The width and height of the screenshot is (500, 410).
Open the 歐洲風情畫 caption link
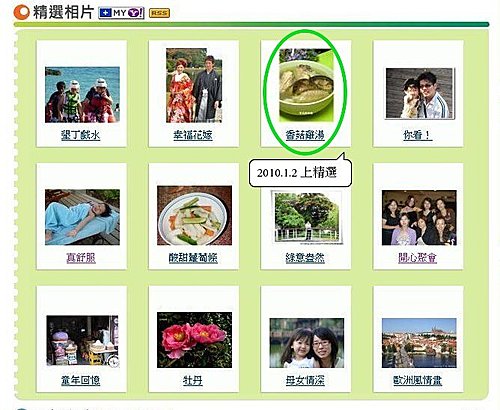pyautogui.click(x=417, y=380)
